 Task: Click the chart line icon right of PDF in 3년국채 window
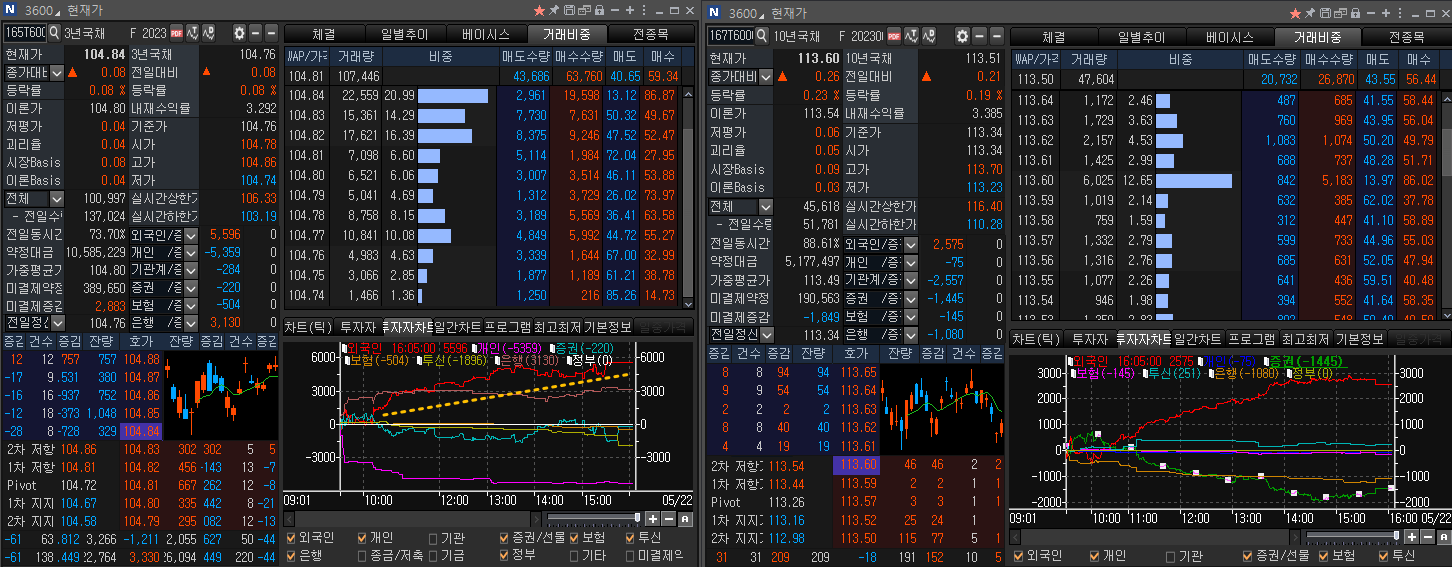(193, 33)
